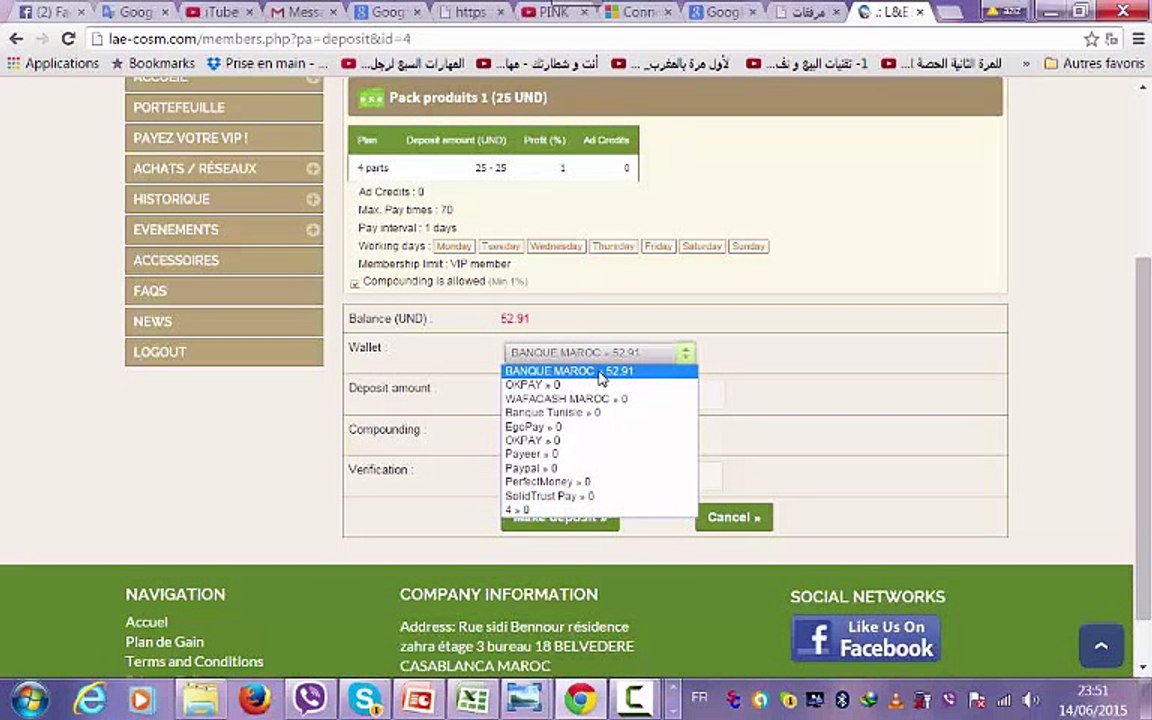
Task: Open Windows Media Player from taskbar
Action: [142, 699]
